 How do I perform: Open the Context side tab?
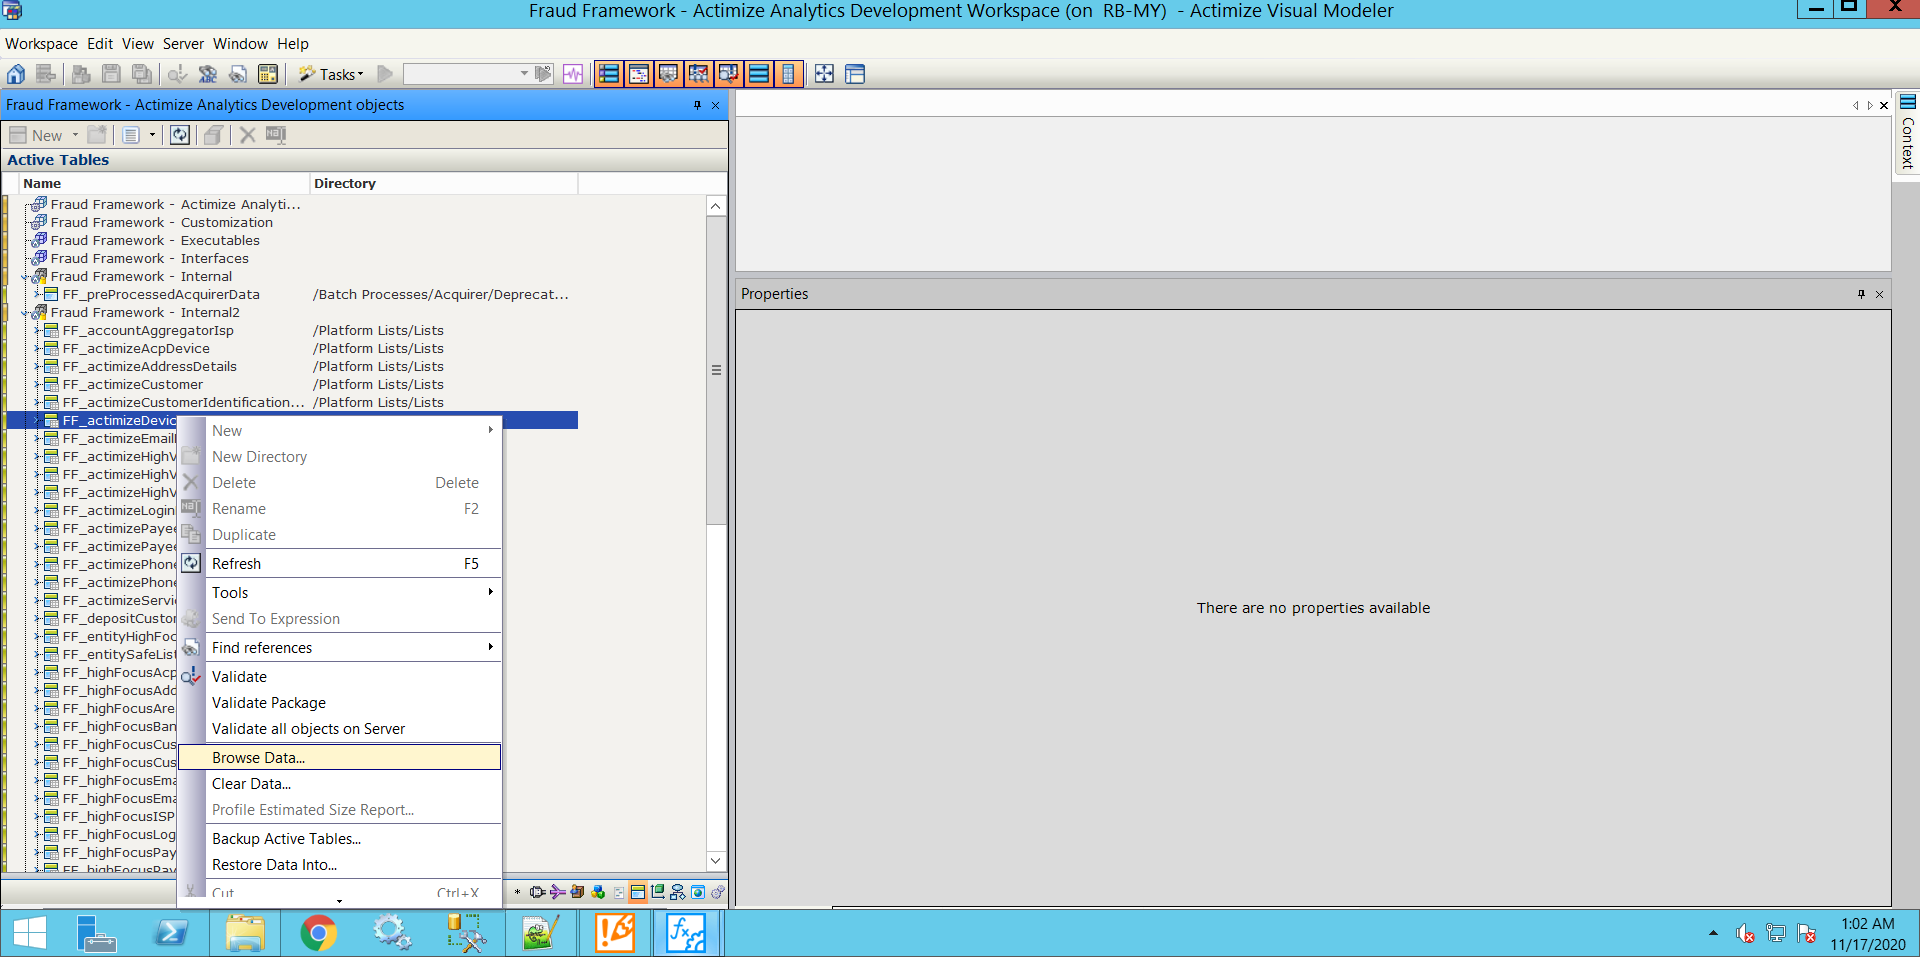coord(1907,133)
